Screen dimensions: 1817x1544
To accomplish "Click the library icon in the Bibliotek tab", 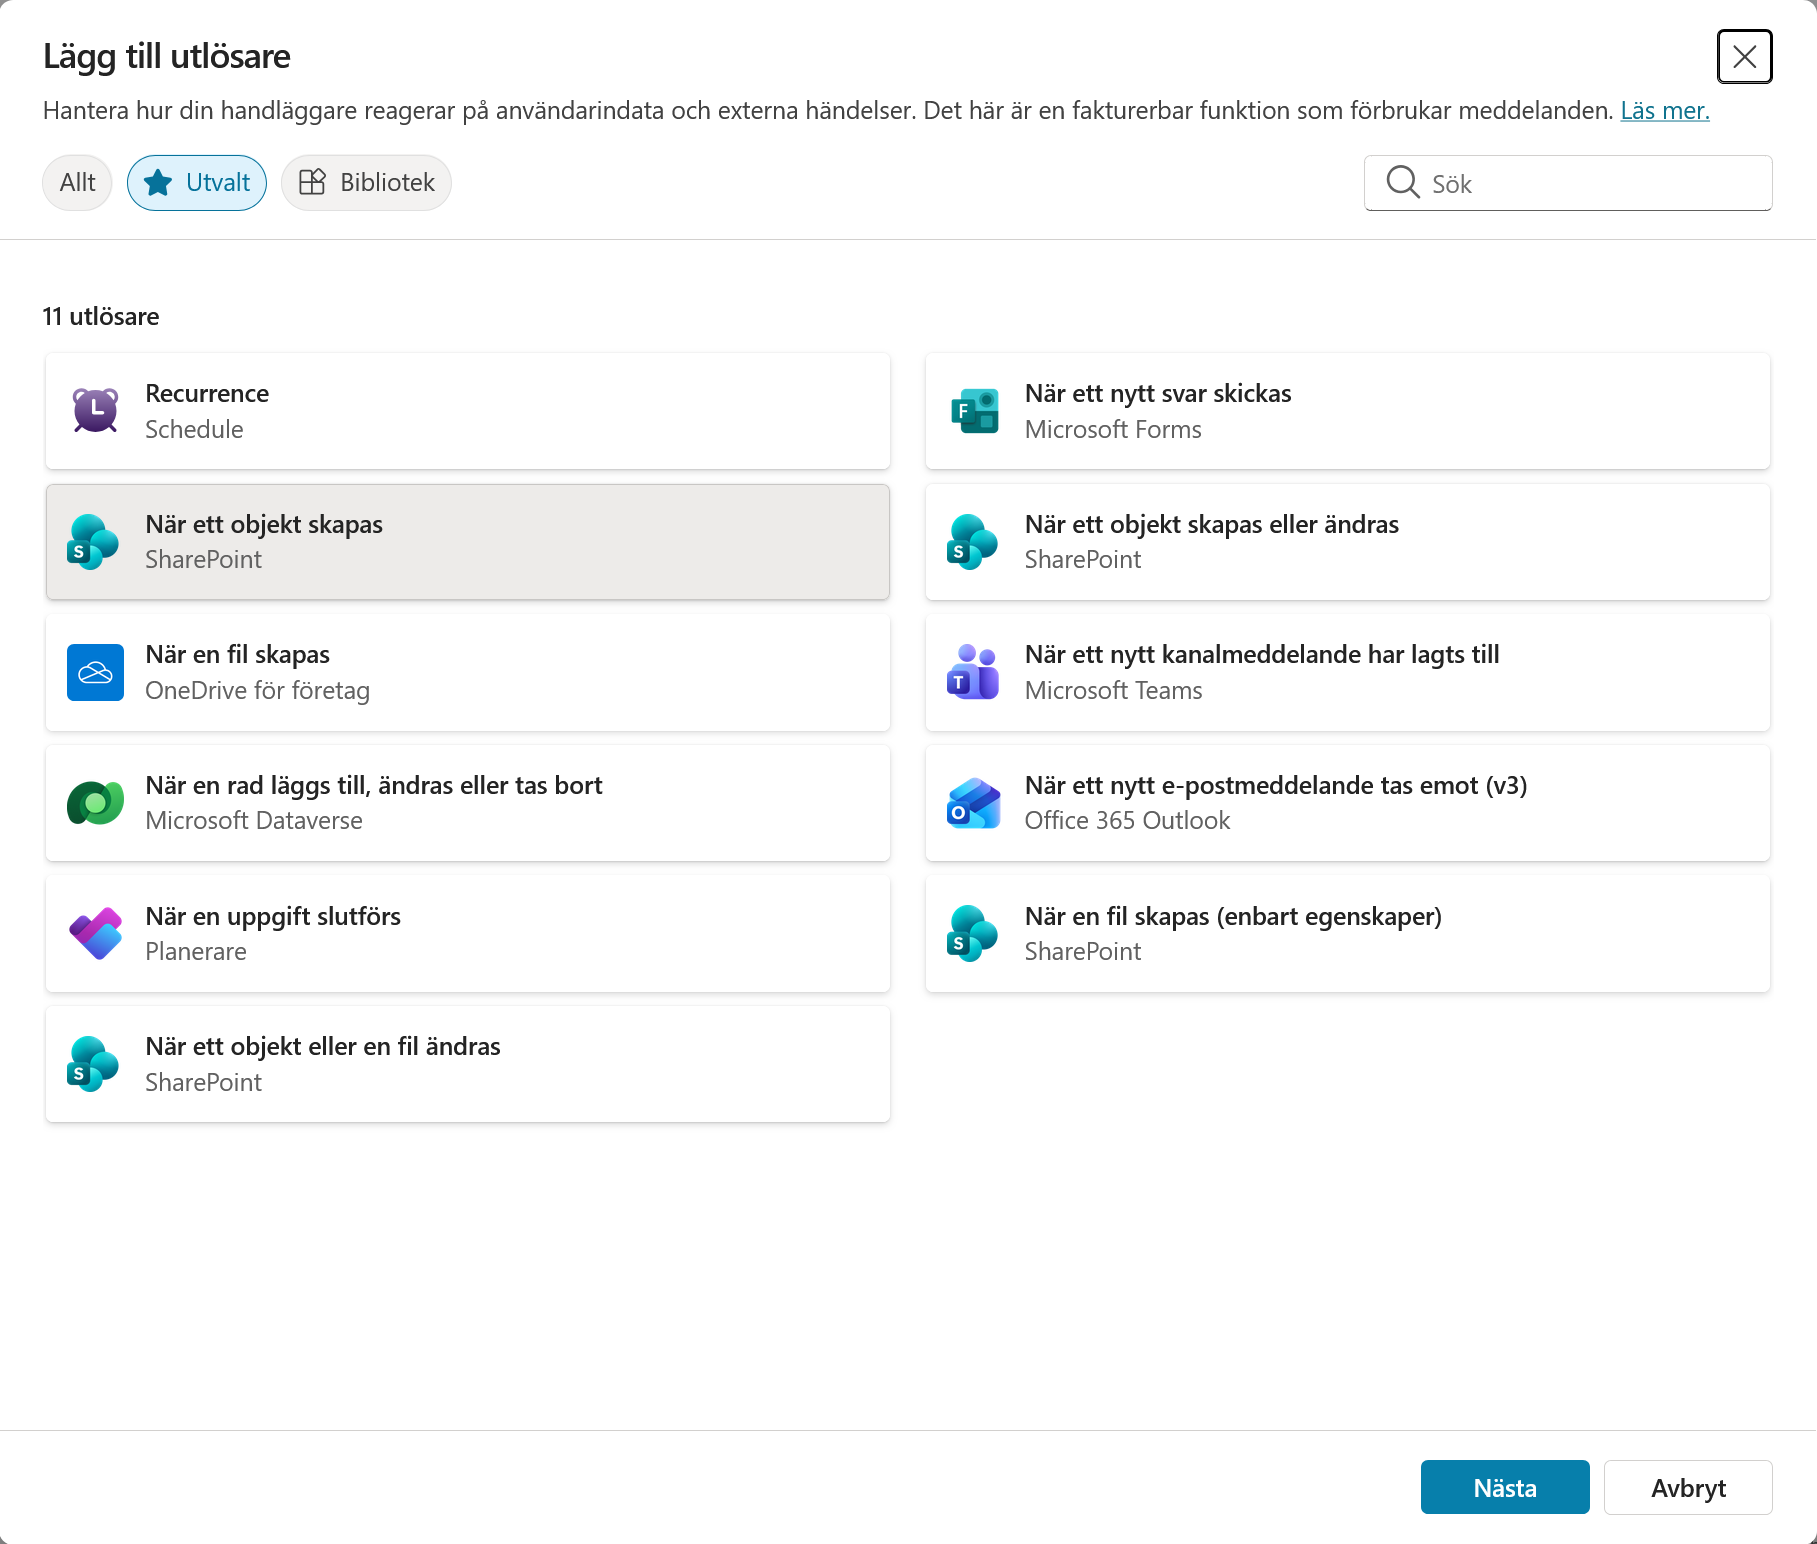I will (313, 182).
